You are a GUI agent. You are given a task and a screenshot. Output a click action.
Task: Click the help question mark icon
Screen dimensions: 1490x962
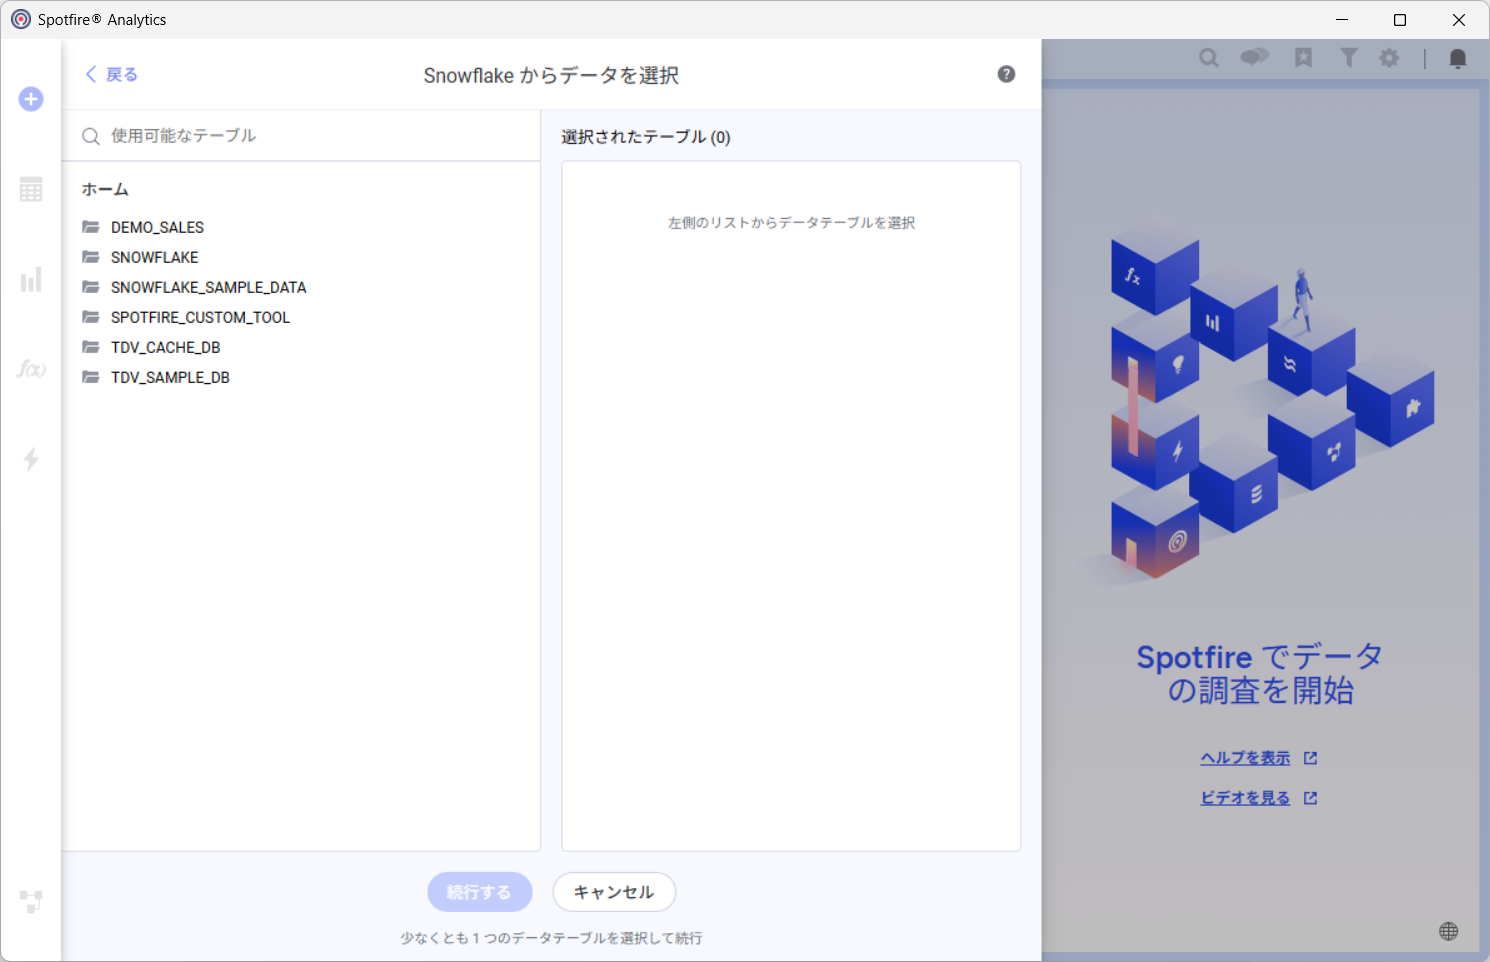click(1006, 74)
